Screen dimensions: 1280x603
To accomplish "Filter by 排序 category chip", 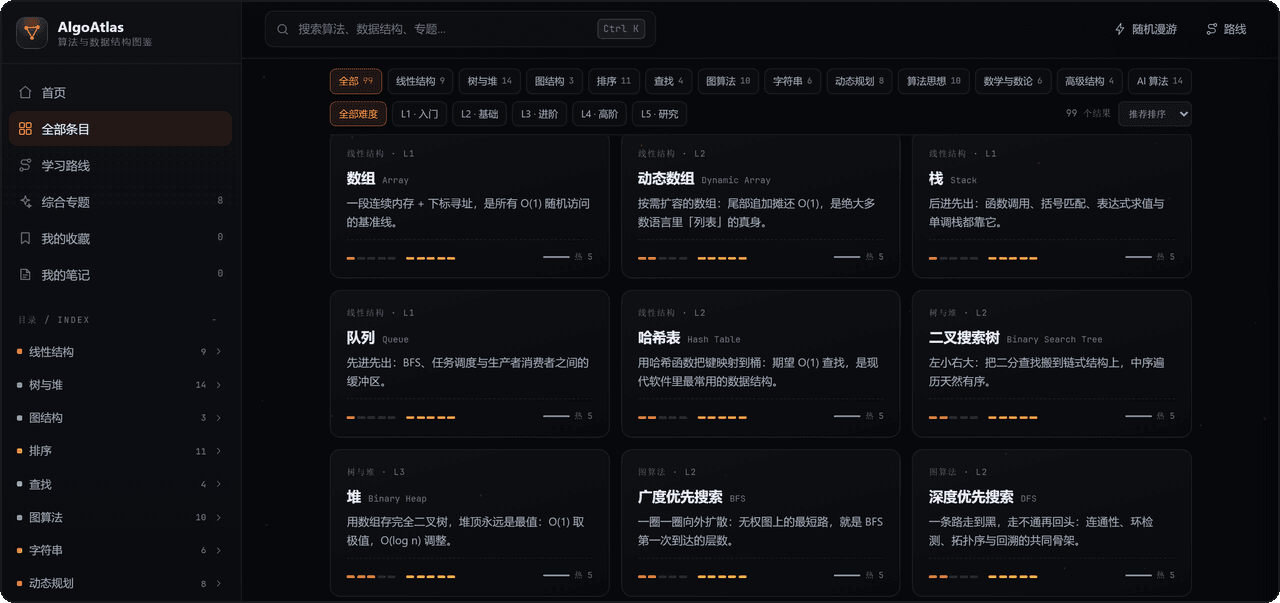I will pos(614,81).
